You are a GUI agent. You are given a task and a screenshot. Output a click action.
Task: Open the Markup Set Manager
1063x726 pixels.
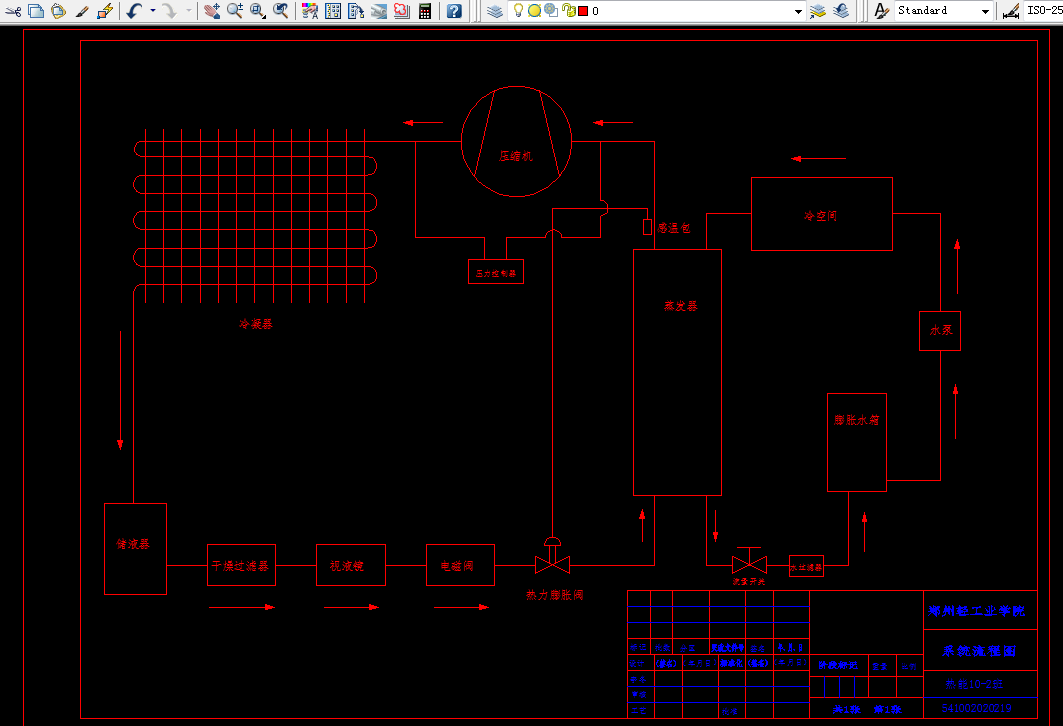click(402, 11)
